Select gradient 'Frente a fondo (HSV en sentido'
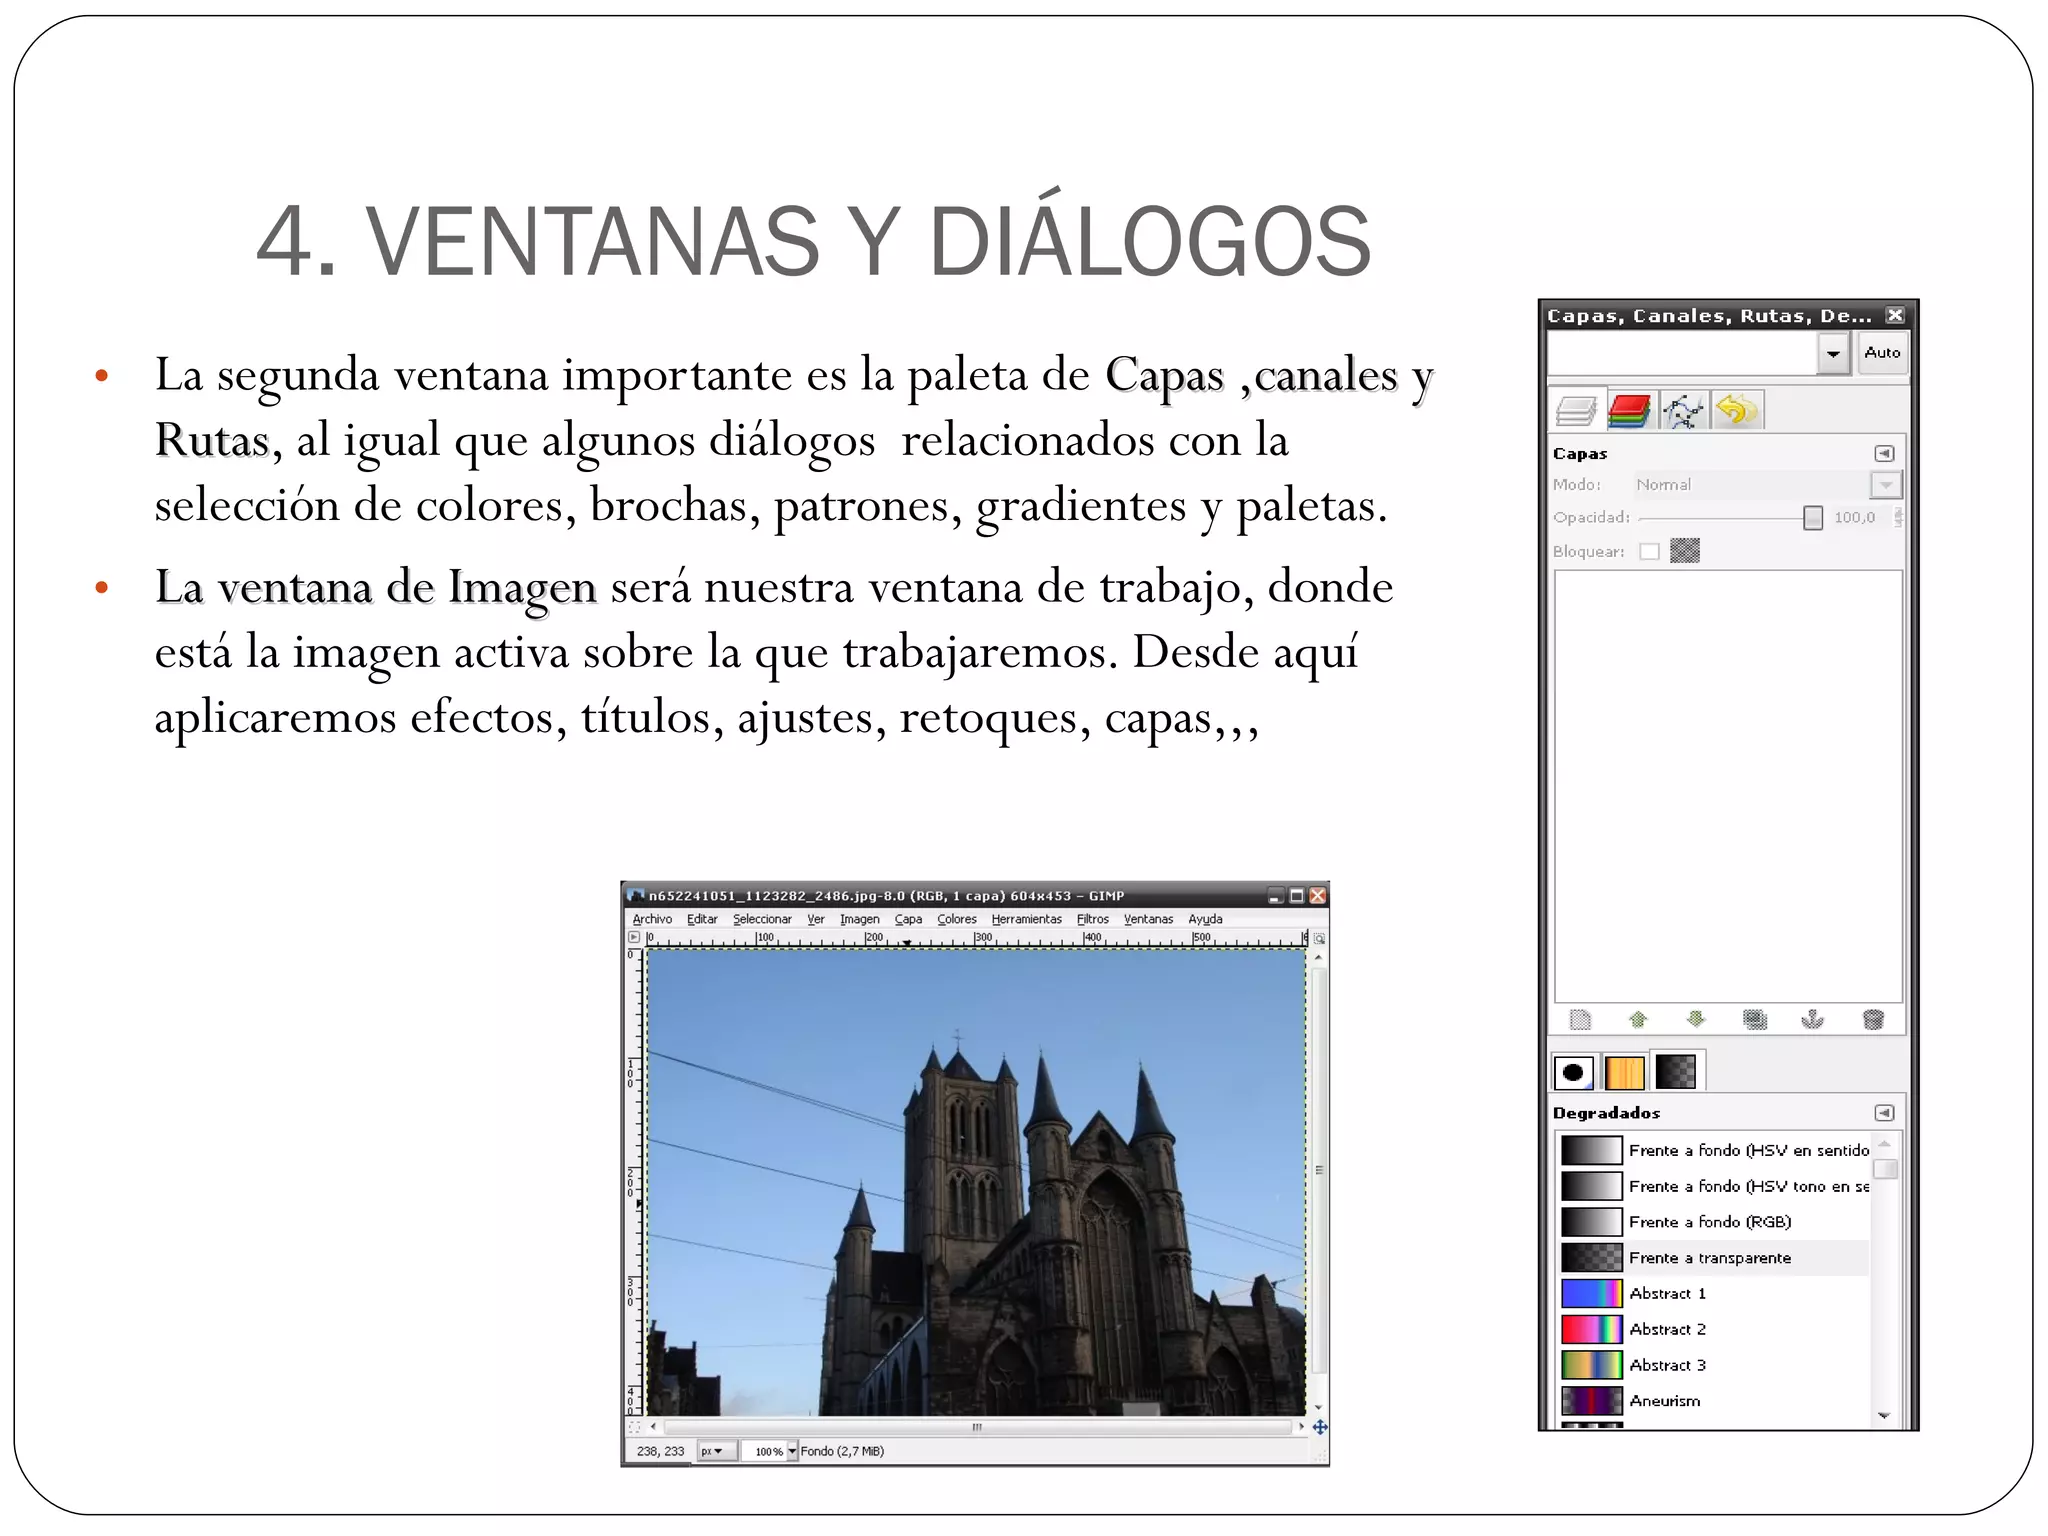The height and width of the screenshot is (1536, 2048). [x=1714, y=1150]
